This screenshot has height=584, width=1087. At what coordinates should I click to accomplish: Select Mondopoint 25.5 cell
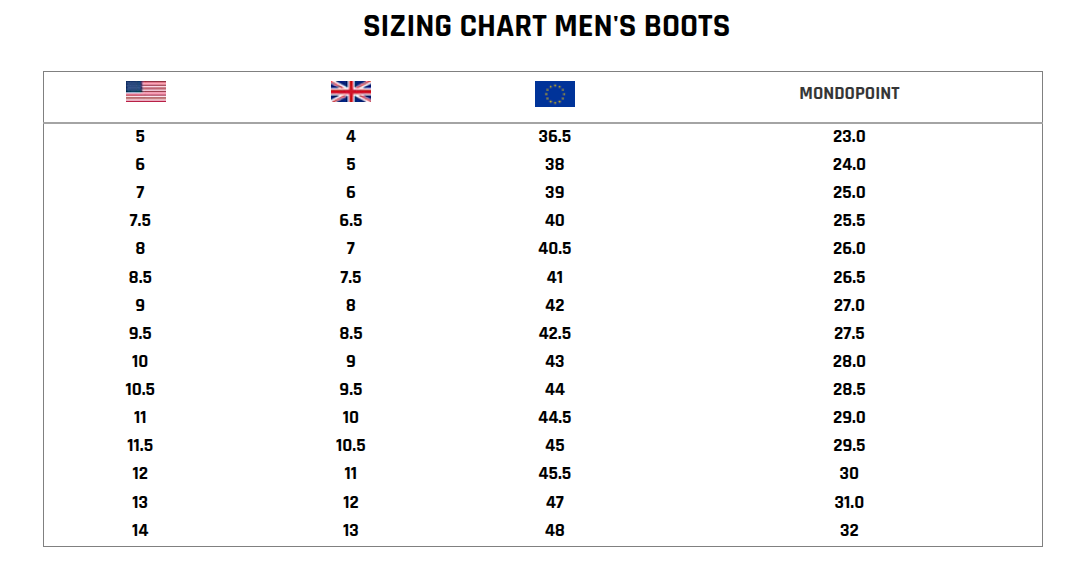click(849, 220)
